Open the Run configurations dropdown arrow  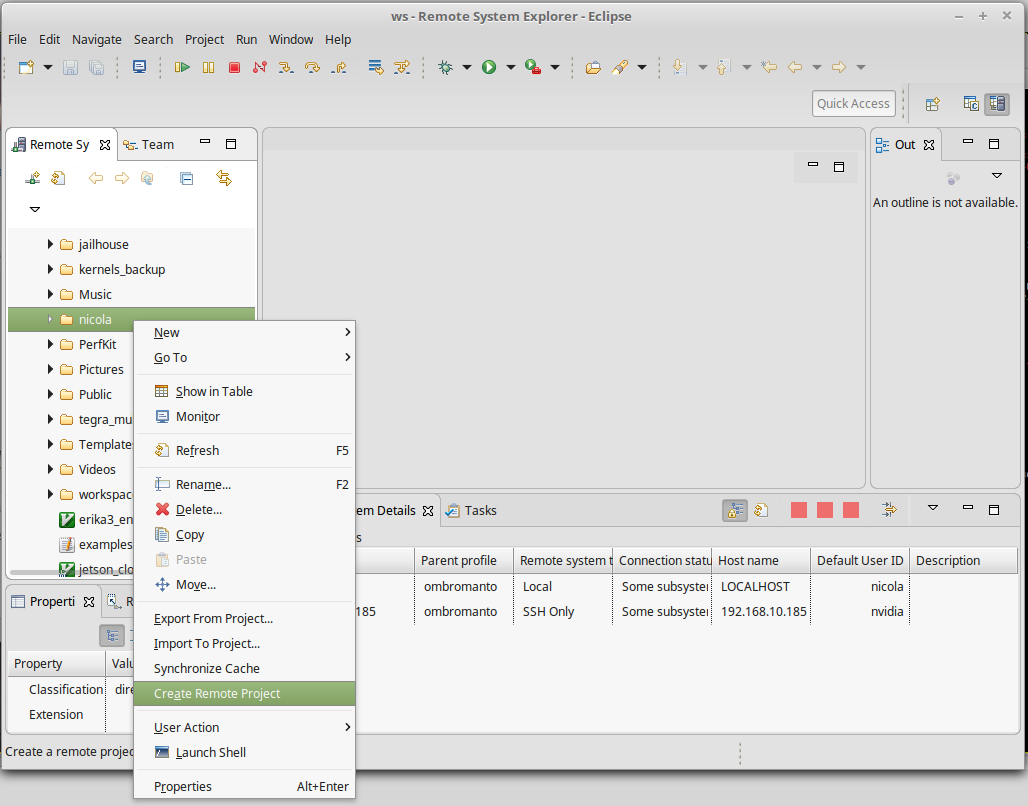[x=511, y=67]
